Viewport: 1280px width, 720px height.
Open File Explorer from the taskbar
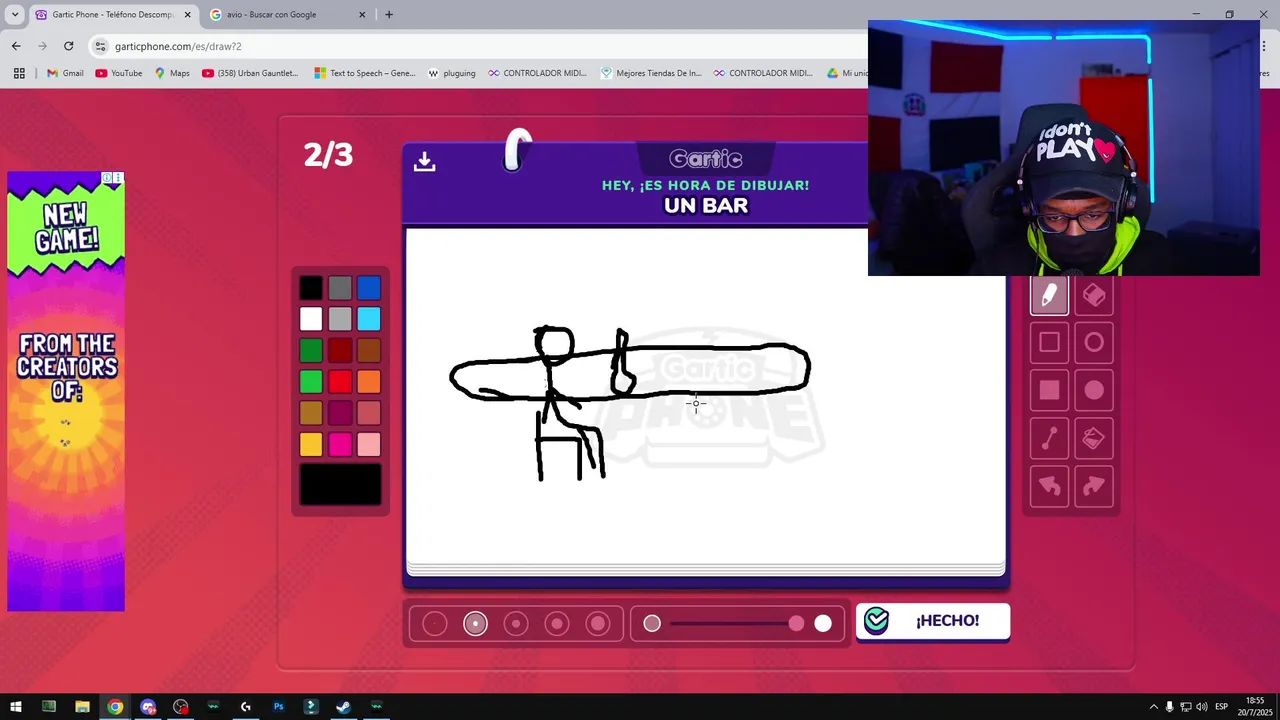click(x=82, y=707)
